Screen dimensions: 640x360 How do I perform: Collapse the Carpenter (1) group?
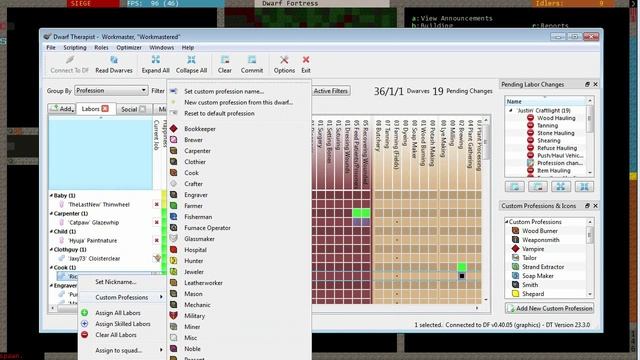tap(51, 213)
